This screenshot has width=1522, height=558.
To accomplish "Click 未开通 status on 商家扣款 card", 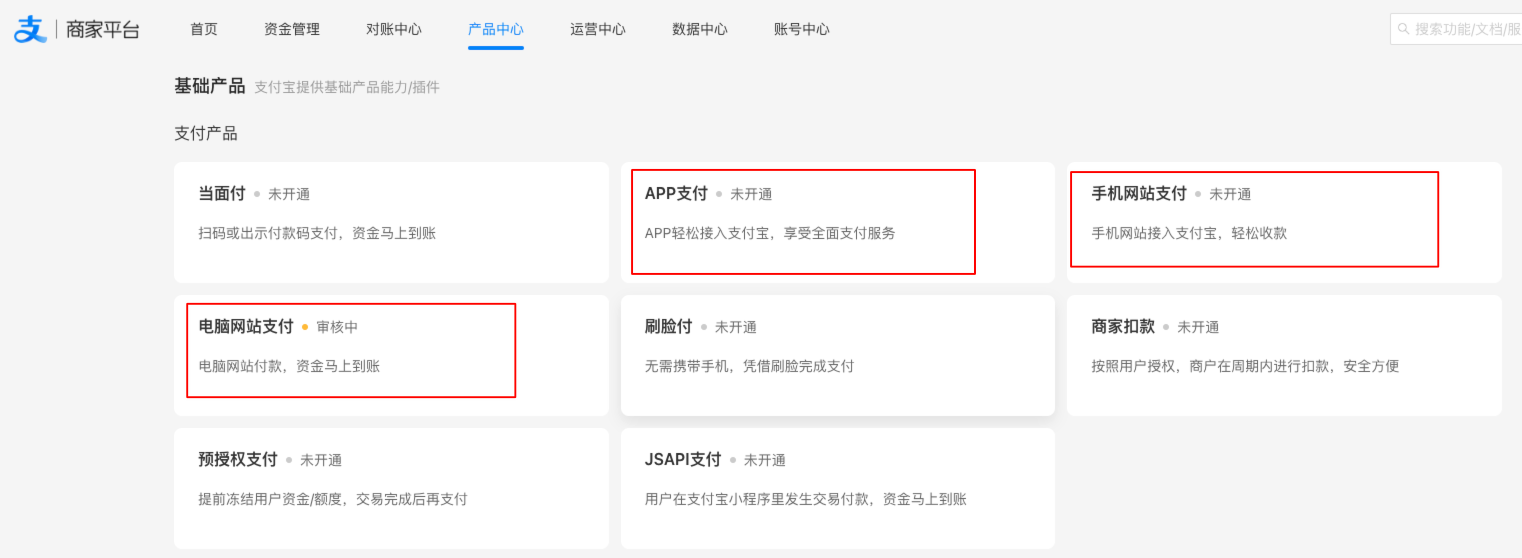I will (1198, 327).
